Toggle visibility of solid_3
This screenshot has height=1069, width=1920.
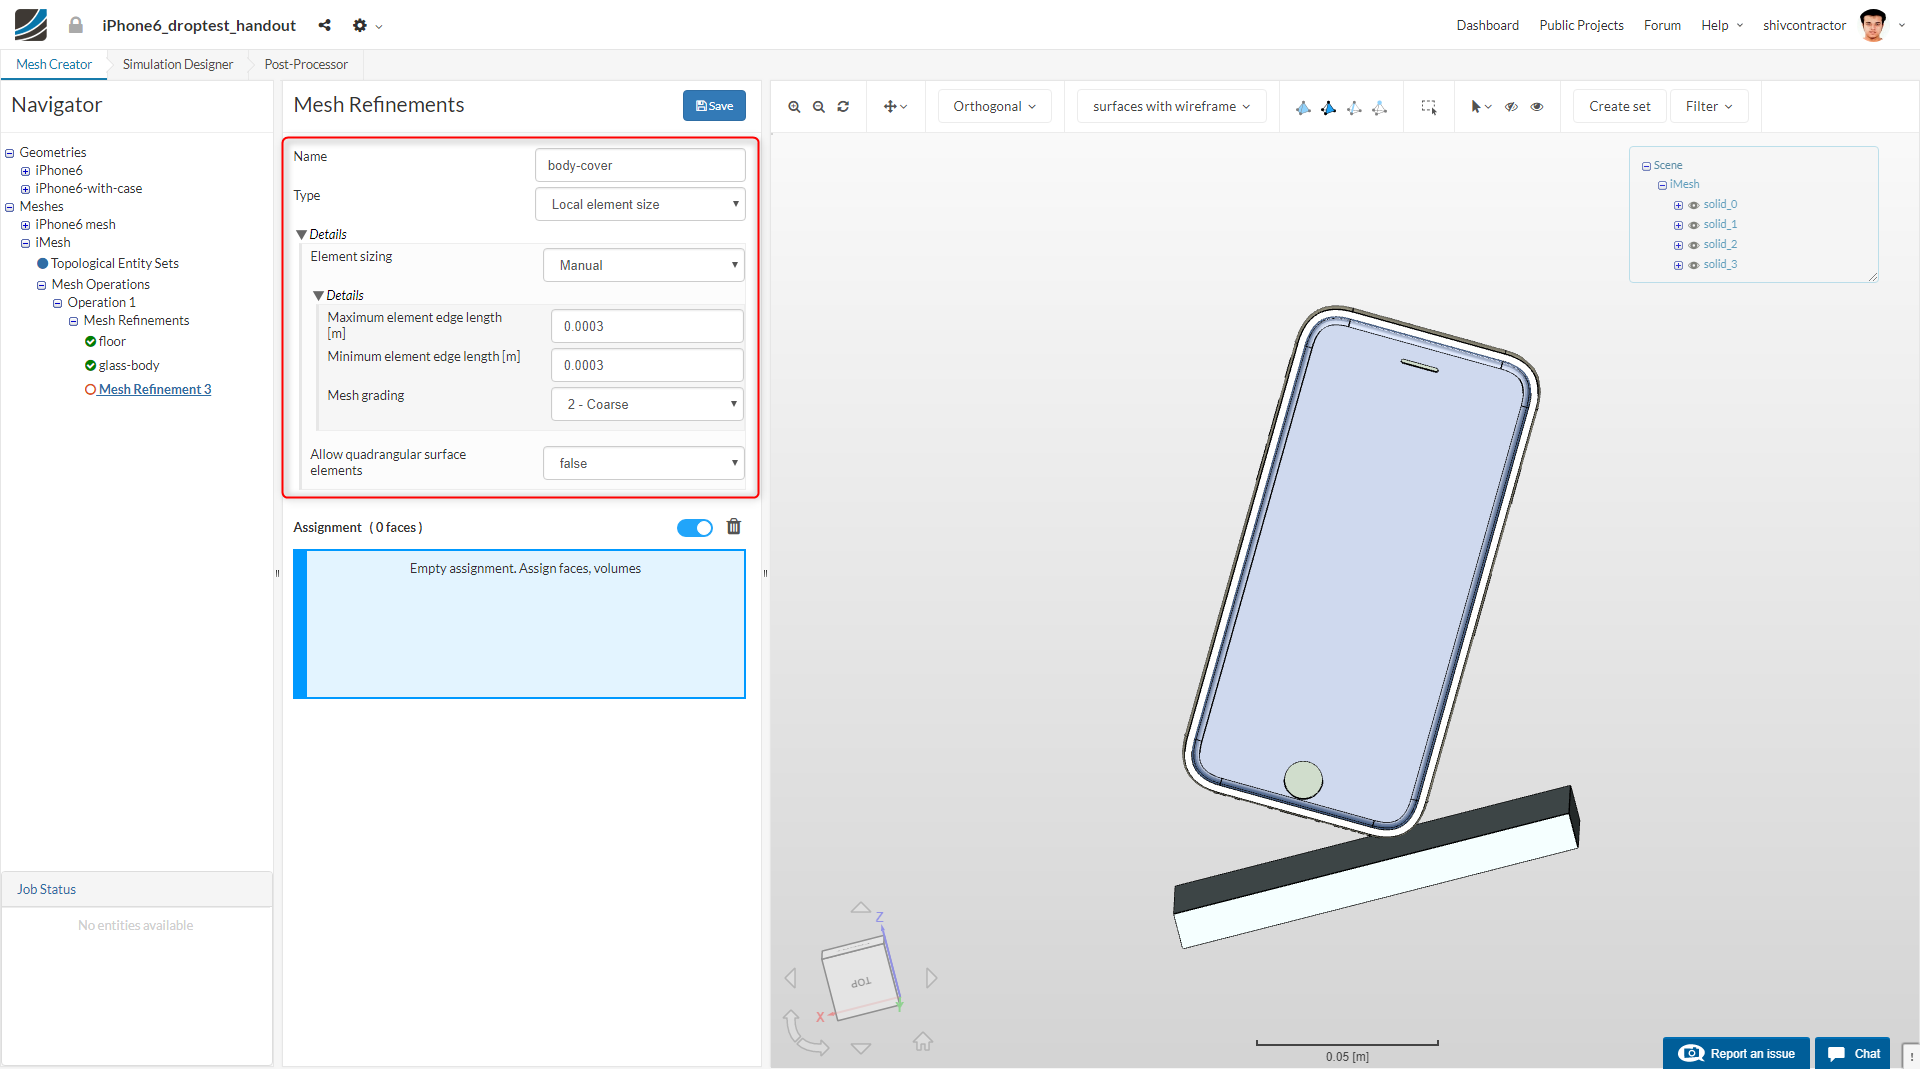tap(1694, 265)
